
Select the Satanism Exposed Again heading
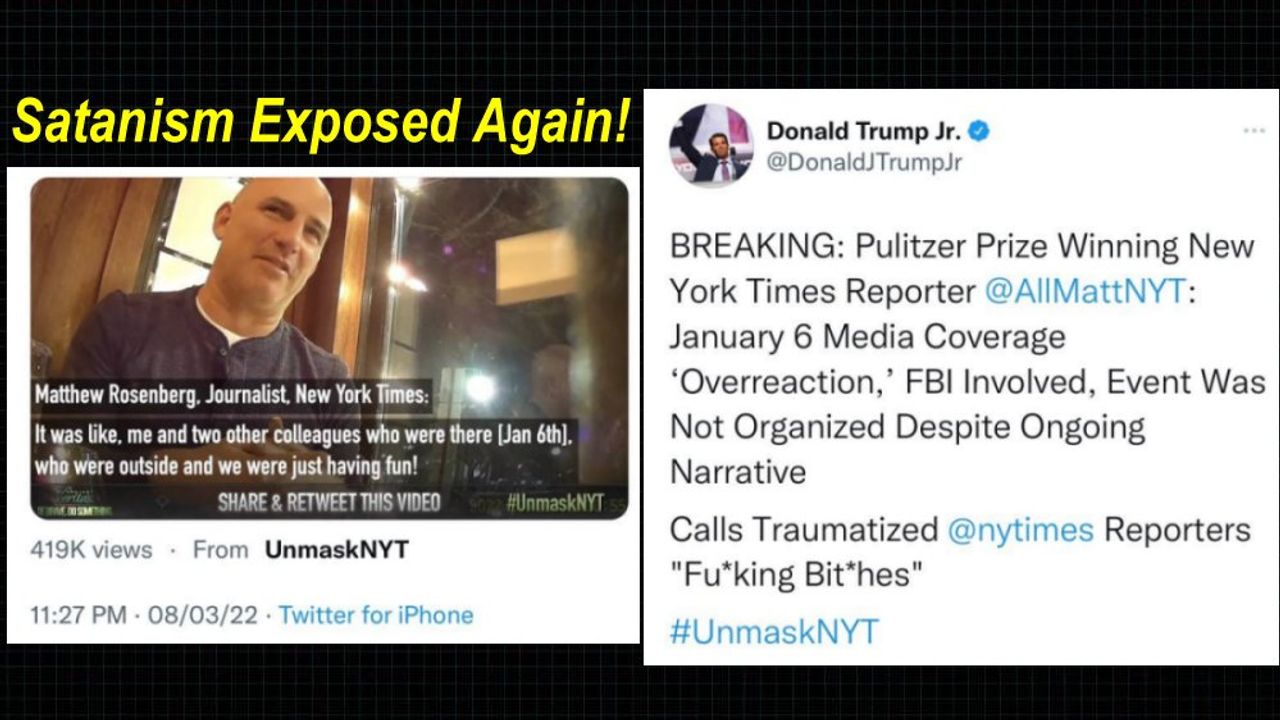click(322, 122)
